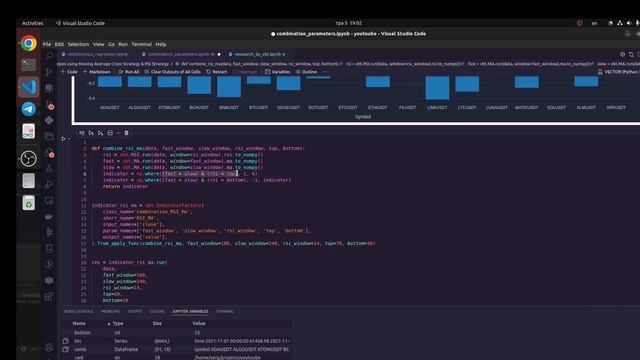The image size is (640, 360).
Task: Click the 'DataFrame' type cell of comb
Action: point(126,349)
